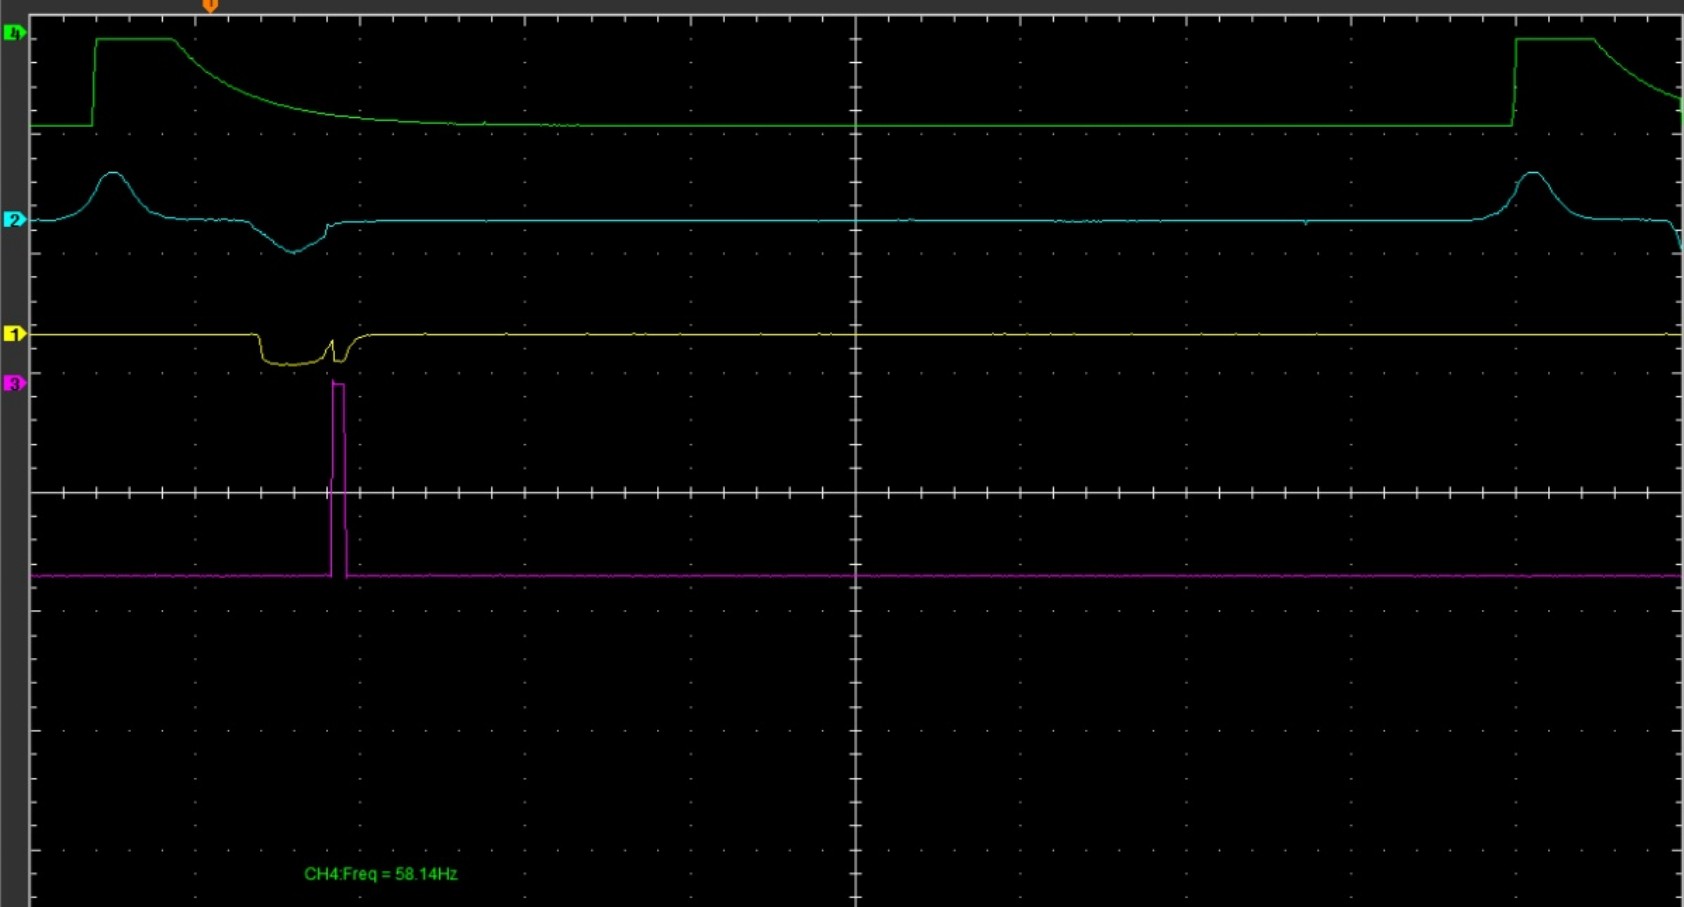The height and width of the screenshot is (907, 1684).
Task: Select the yellow channel 1 ground marker
Action: (14, 334)
